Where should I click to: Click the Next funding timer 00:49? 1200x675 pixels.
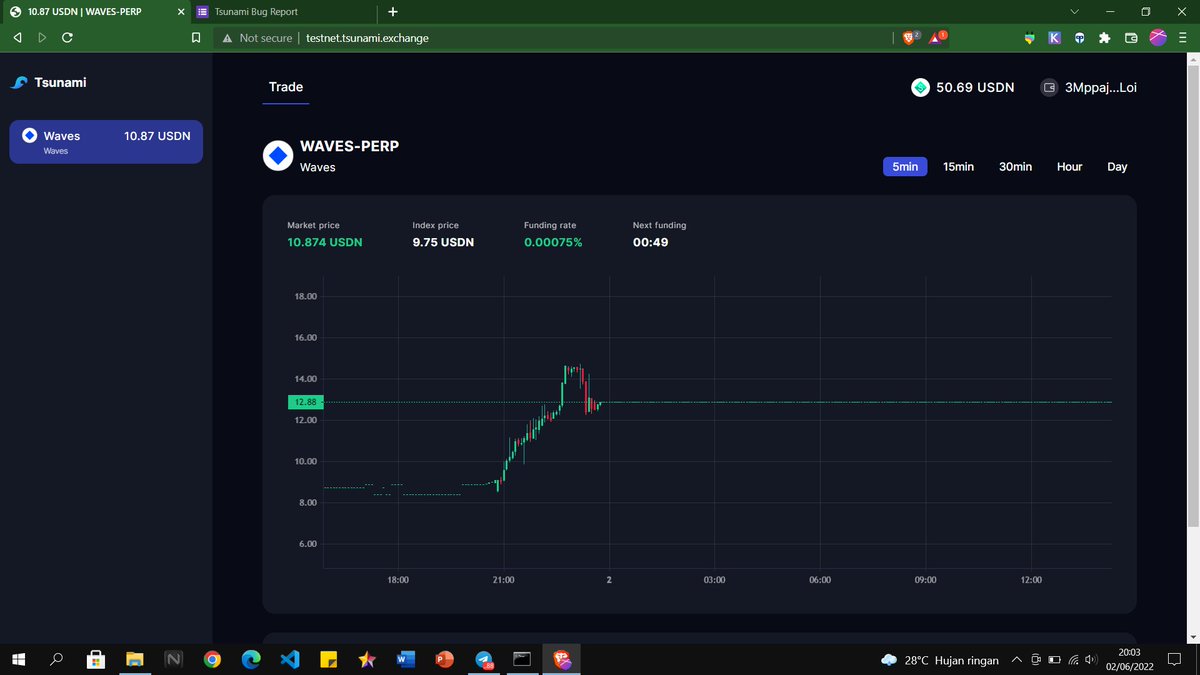[650, 242]
